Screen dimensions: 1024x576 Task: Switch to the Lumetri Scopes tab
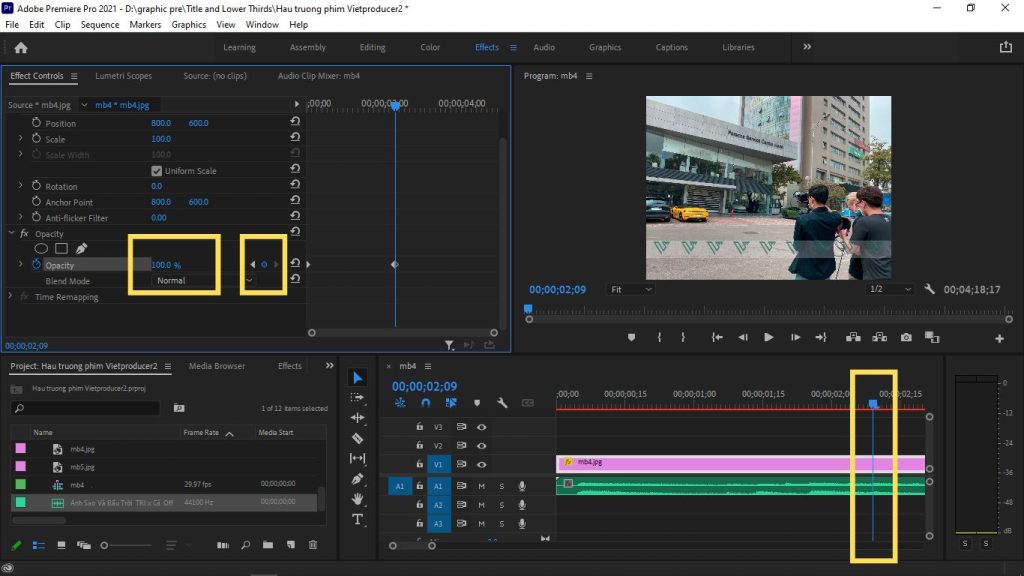click(x=123, y=76)
